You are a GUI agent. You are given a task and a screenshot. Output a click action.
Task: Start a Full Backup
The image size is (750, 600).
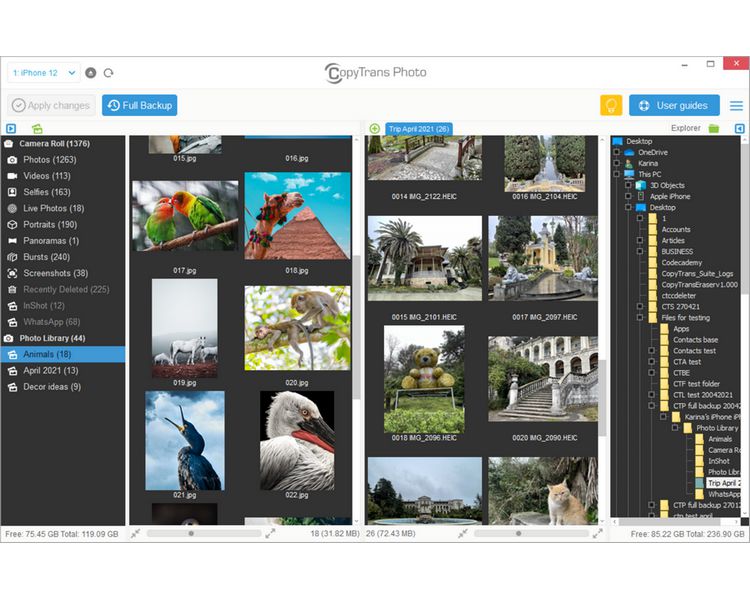139,105
